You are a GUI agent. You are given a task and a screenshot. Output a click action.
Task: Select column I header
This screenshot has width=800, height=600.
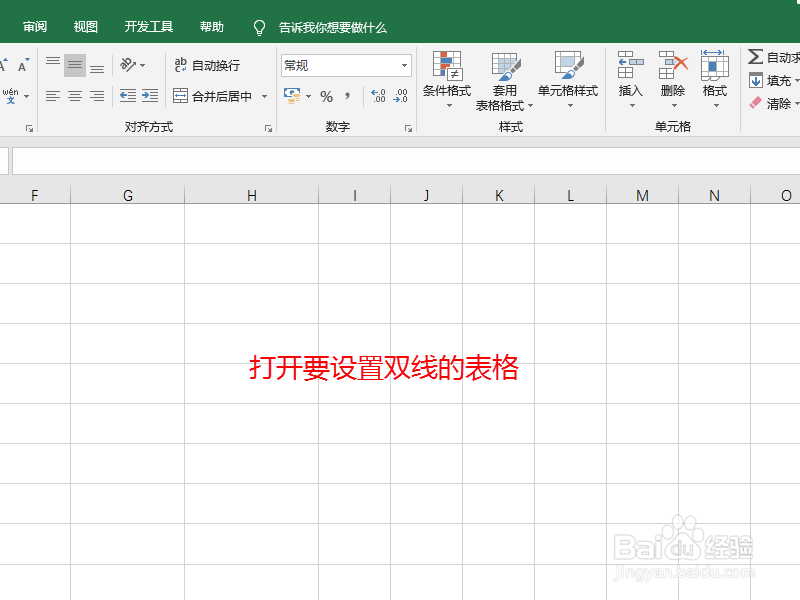355,195
